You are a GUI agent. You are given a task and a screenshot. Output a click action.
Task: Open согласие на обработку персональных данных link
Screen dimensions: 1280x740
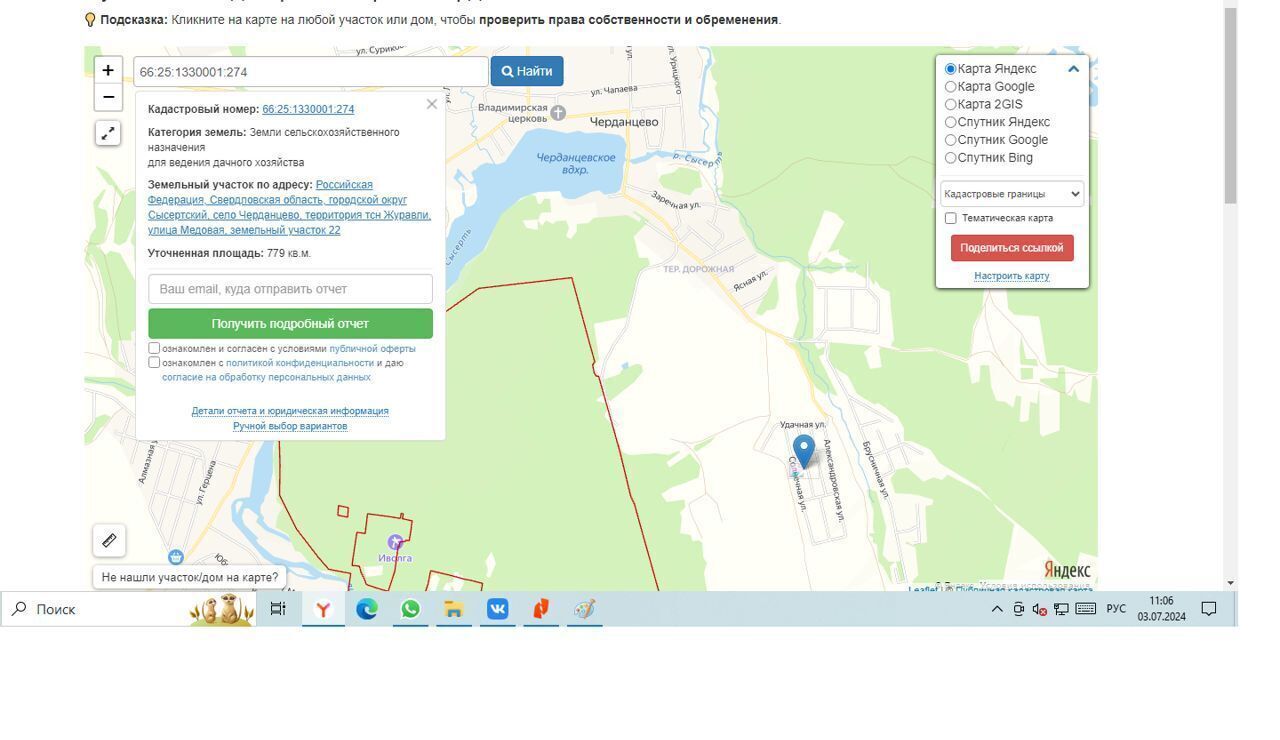[x=266, y=377]
